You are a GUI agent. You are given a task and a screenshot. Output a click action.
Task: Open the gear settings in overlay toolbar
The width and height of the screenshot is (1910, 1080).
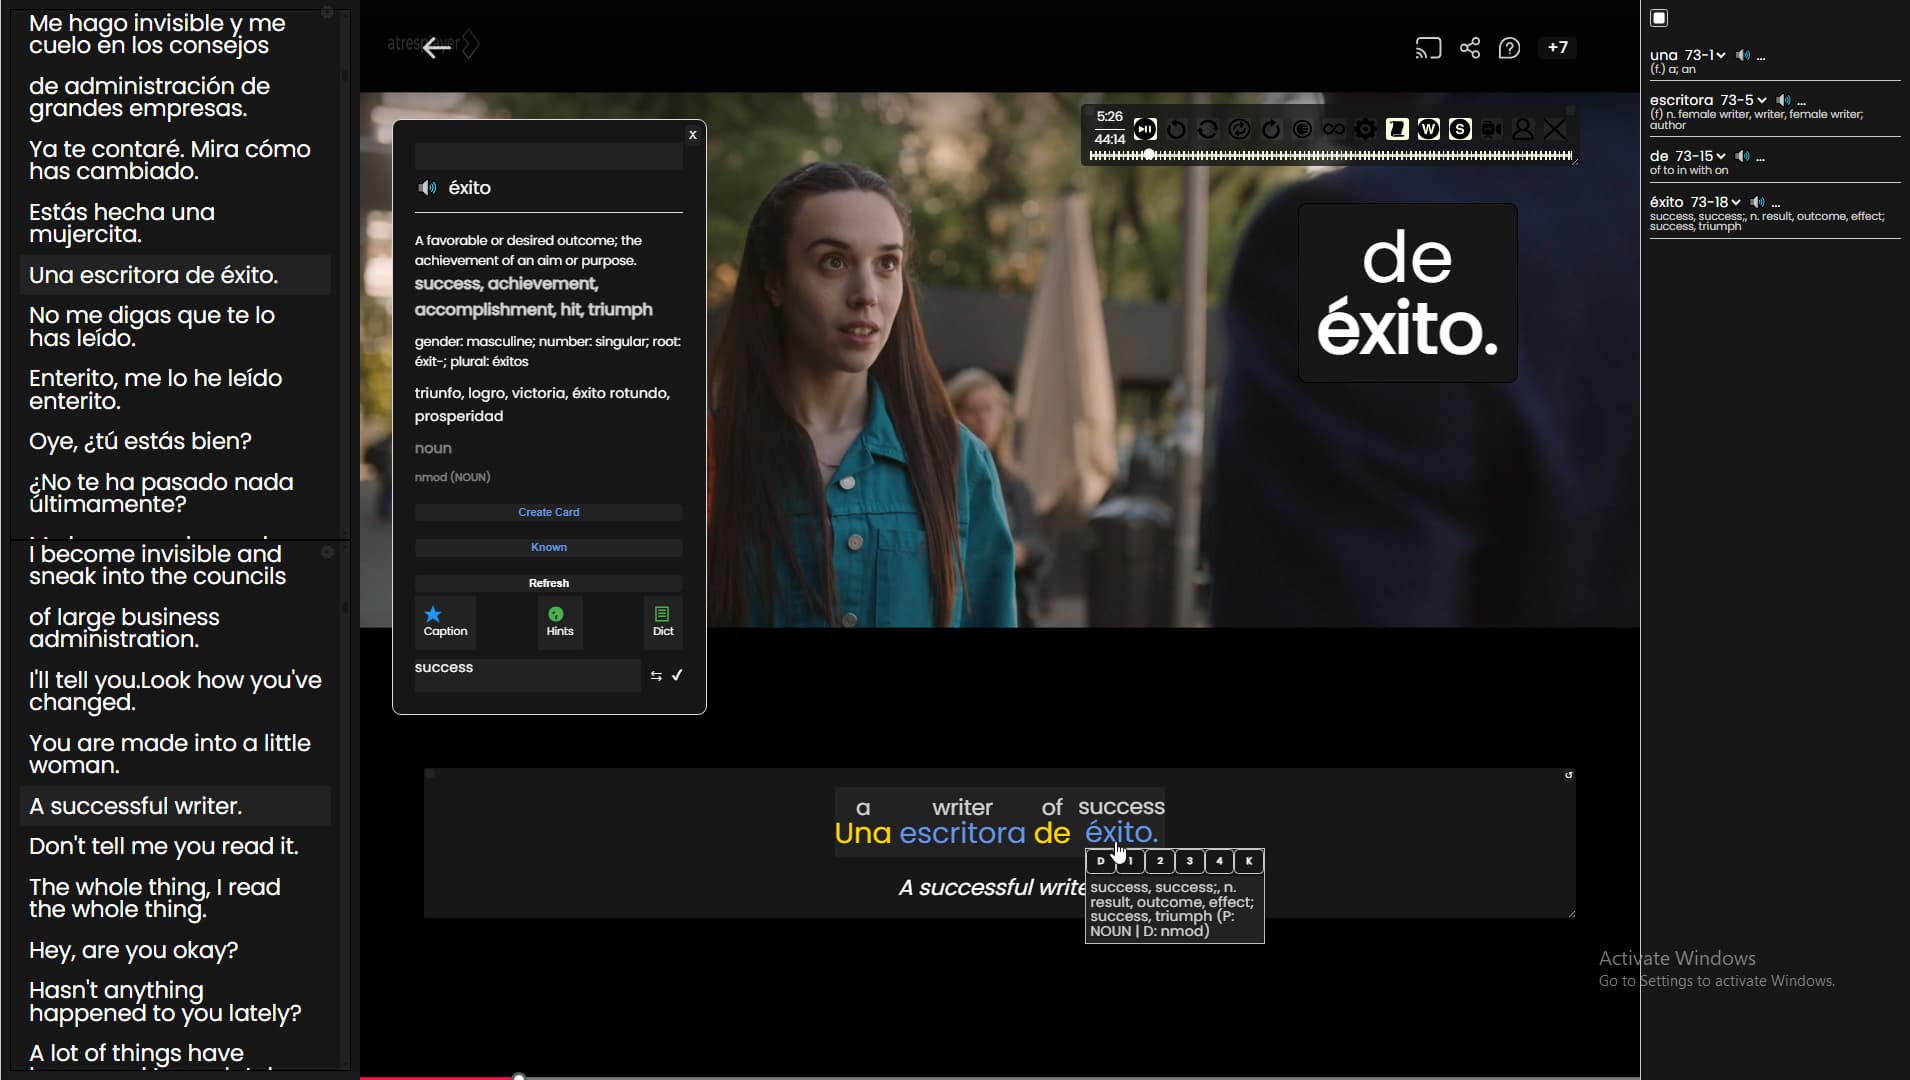(x=1365, y=129)
